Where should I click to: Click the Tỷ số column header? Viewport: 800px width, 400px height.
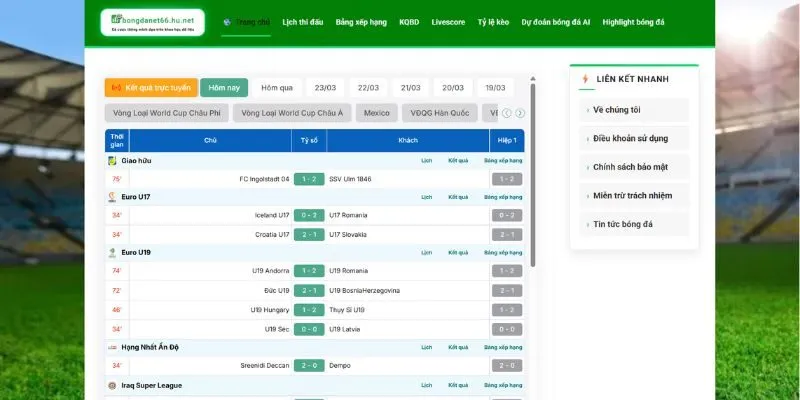(309, 140)
